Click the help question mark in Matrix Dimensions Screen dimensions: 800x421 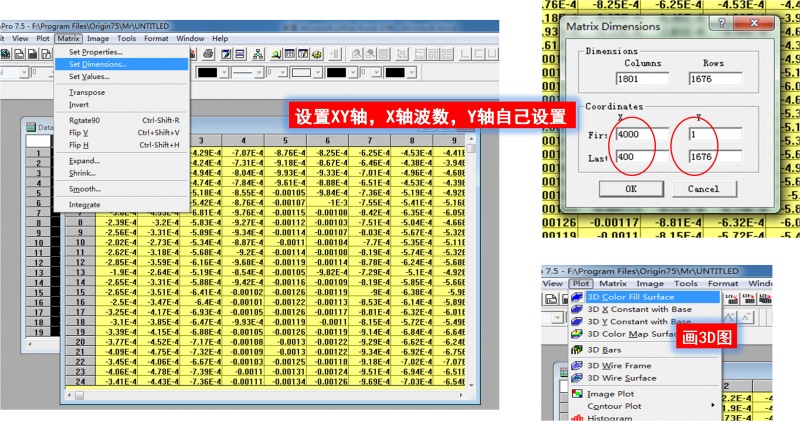pos(721,23)
